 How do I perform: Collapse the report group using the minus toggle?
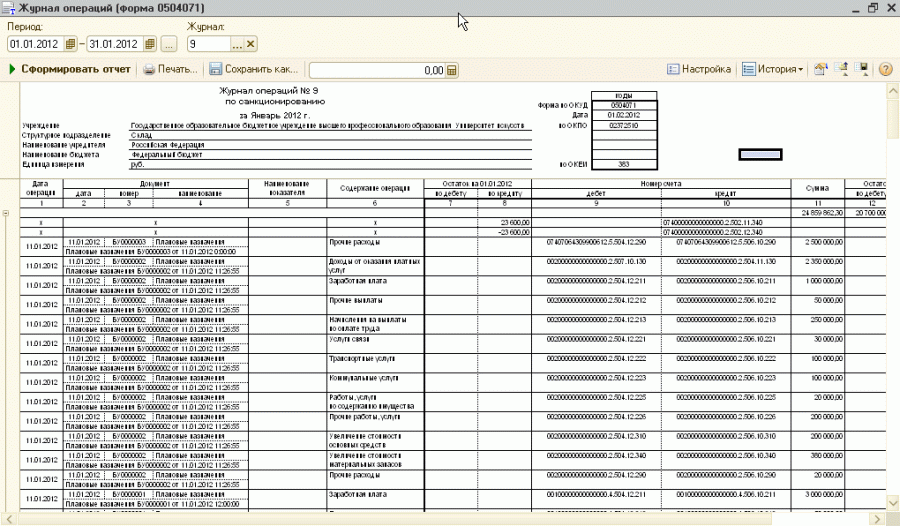click(x=6, y=213)
